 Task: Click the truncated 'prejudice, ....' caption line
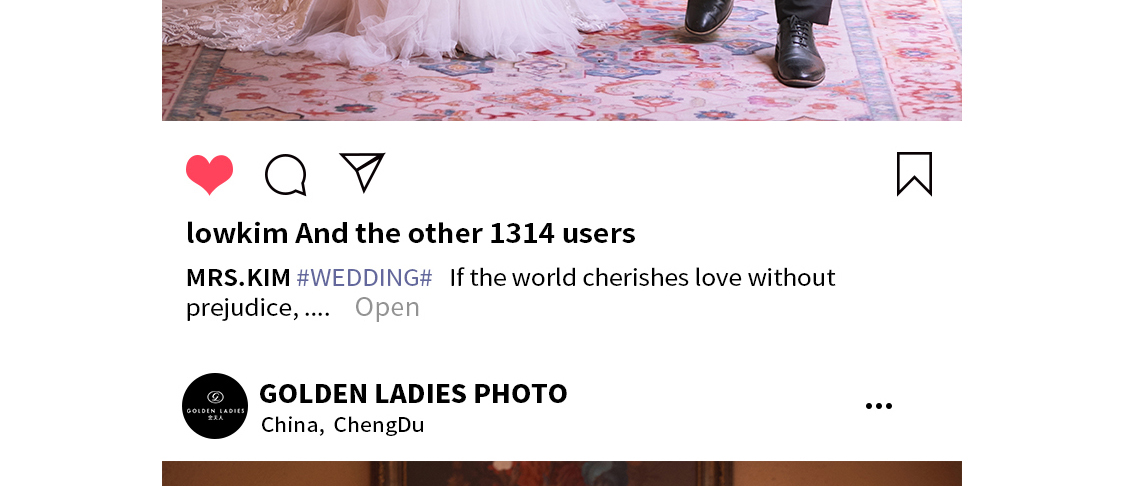coord(258,308)
